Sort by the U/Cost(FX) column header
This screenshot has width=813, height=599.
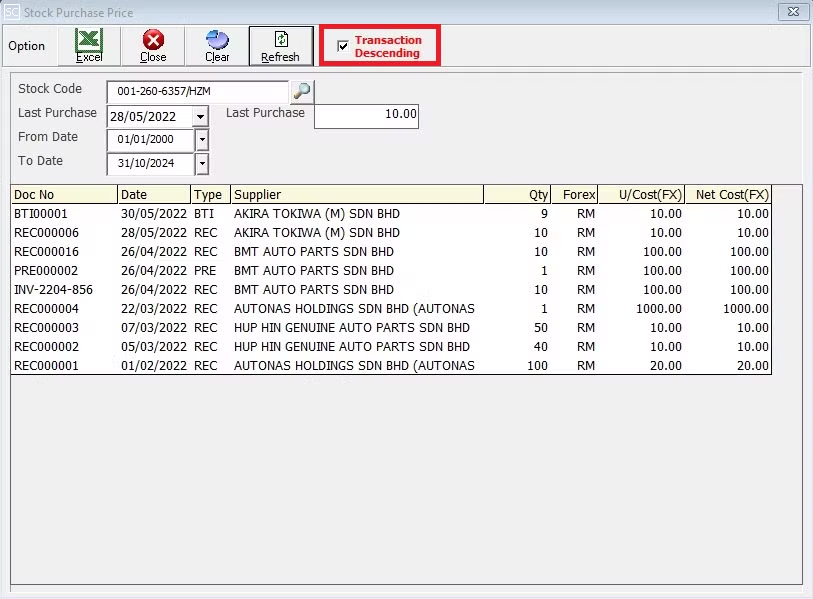click(x=641, y=194)
